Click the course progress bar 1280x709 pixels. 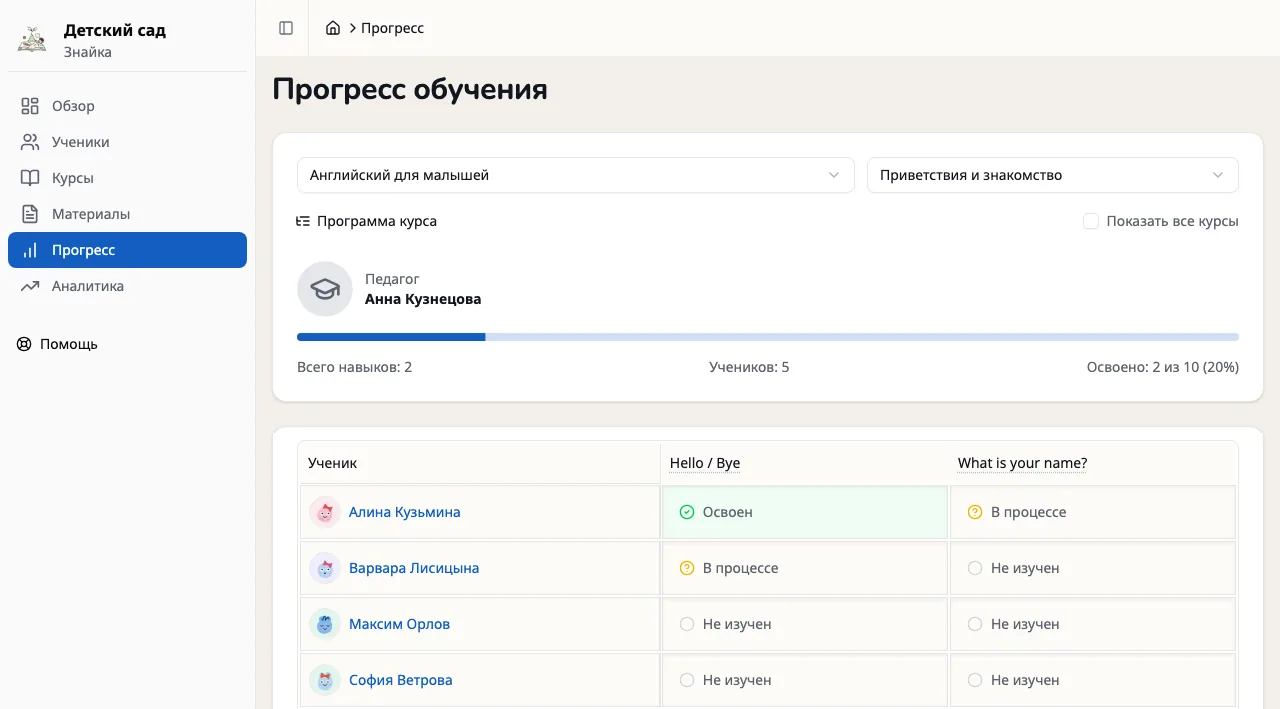pyautogui.click(x=768, y=337)
